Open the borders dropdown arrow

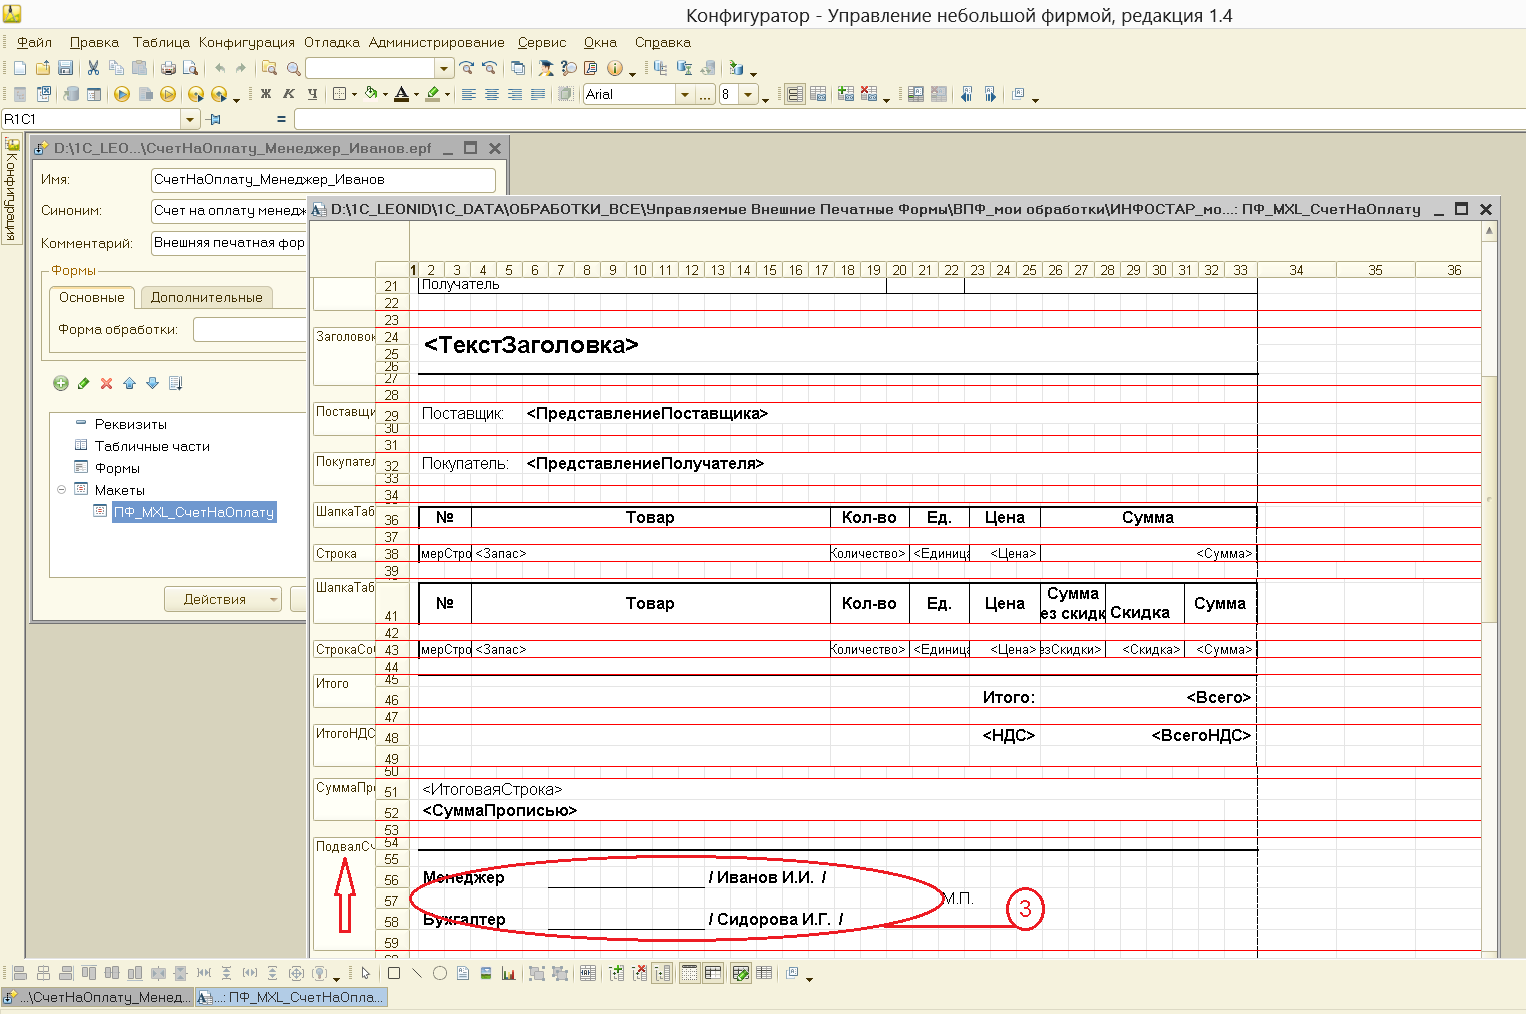pyautogui.click(x=356, y=94)
